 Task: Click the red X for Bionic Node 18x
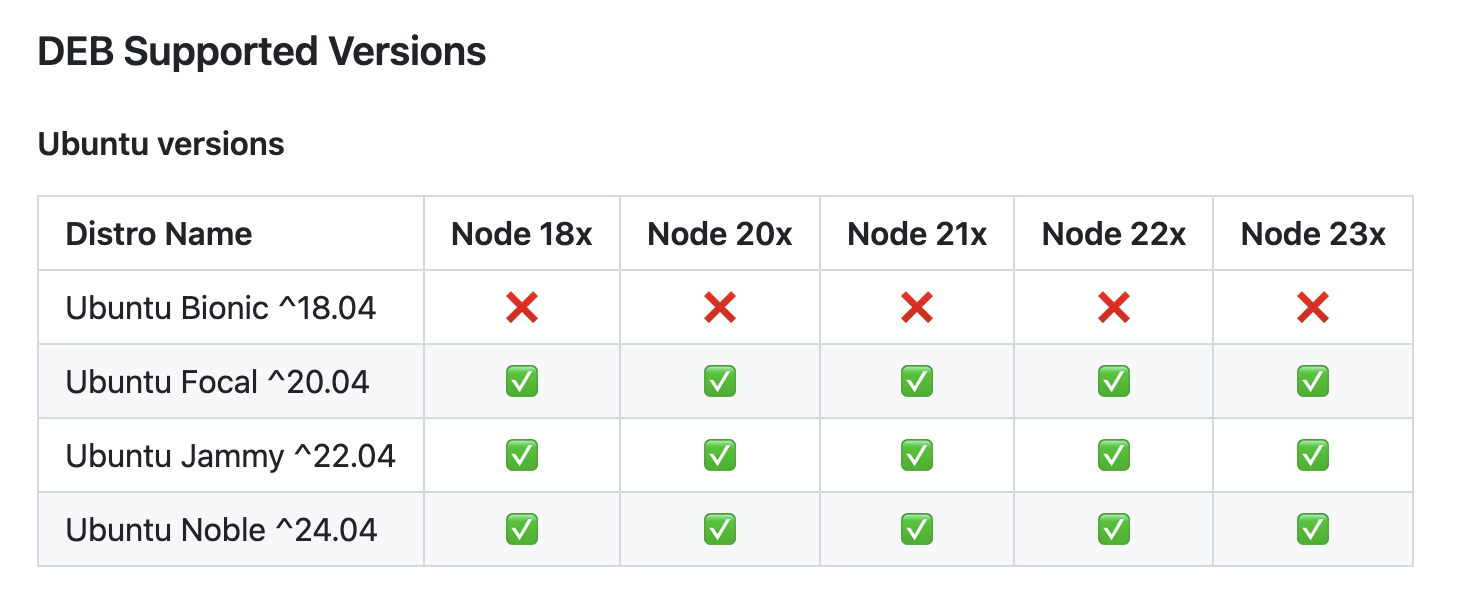click(522, 308)
